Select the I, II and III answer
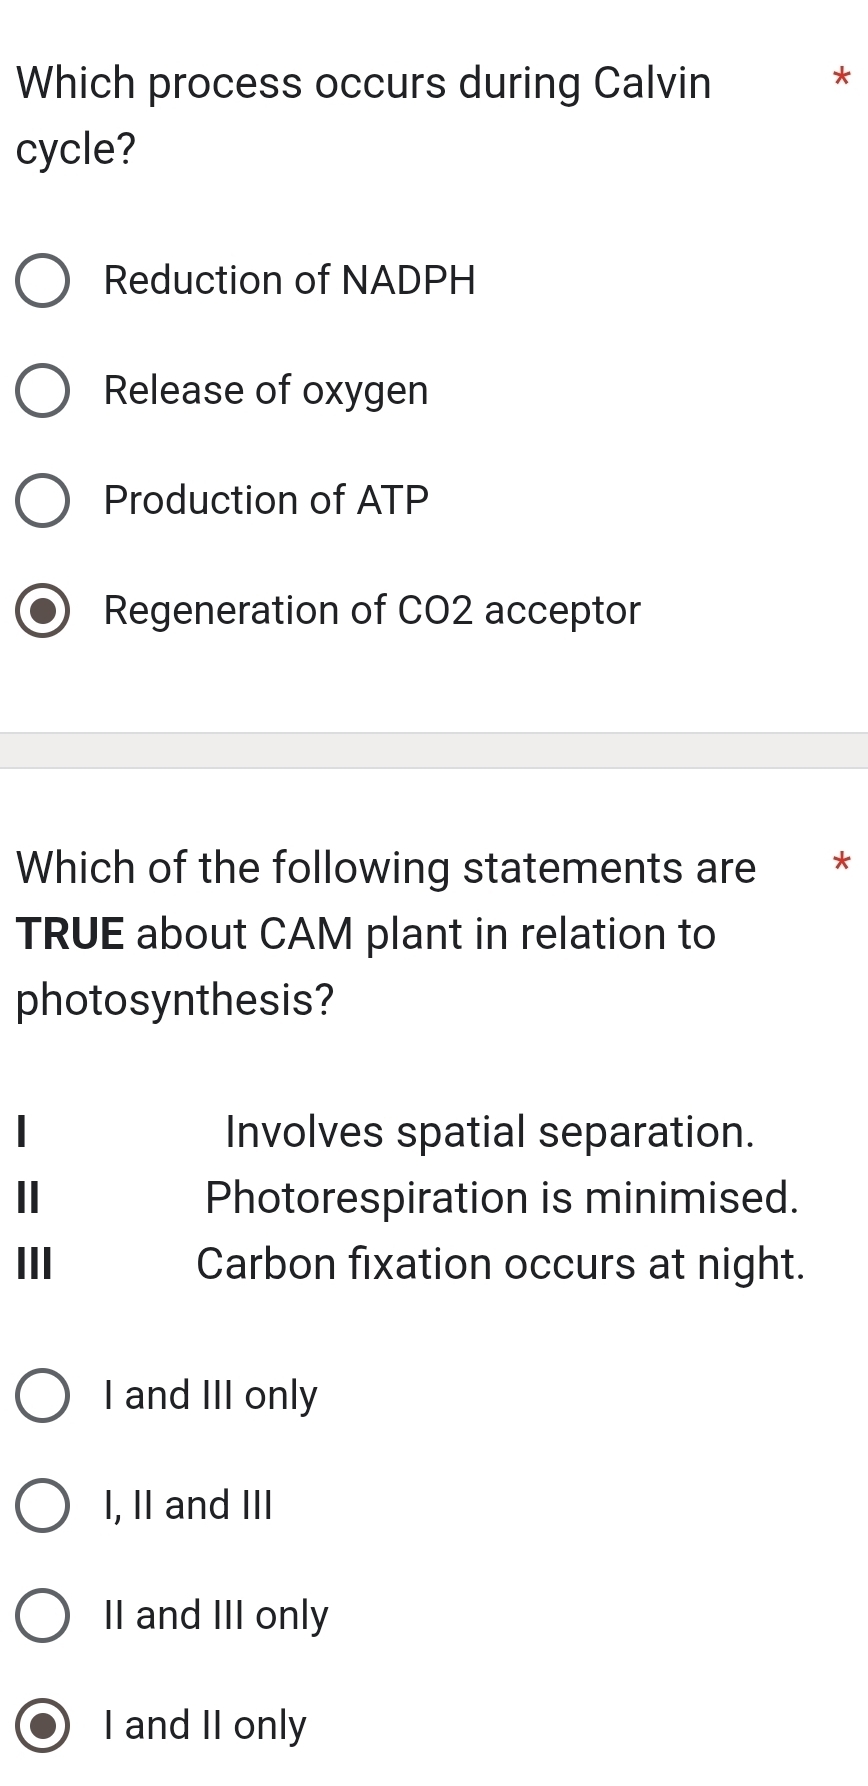The image size is (868, 1786). pyautogui.click(x=42, y=1505)
